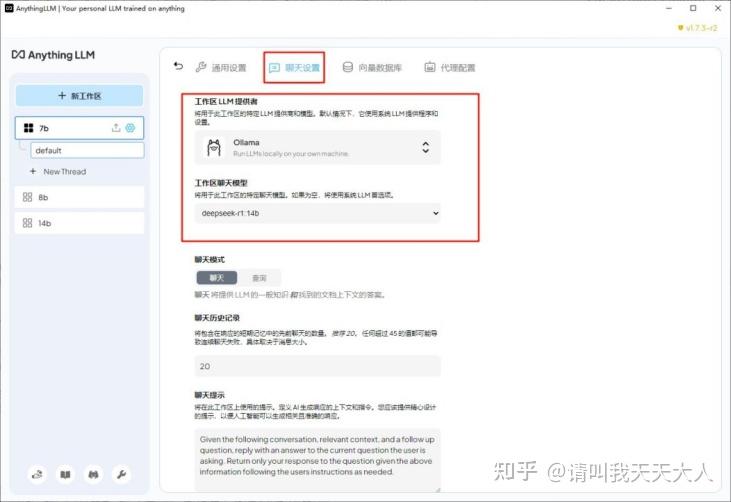Click the 聊天提示 heading
731x502 pixels.
point(209,395)
